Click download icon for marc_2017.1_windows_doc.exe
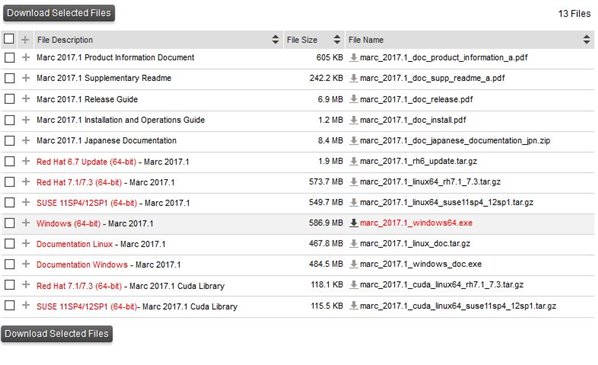The height and width of the screenshot is (365, 598). tap(354, 264)
